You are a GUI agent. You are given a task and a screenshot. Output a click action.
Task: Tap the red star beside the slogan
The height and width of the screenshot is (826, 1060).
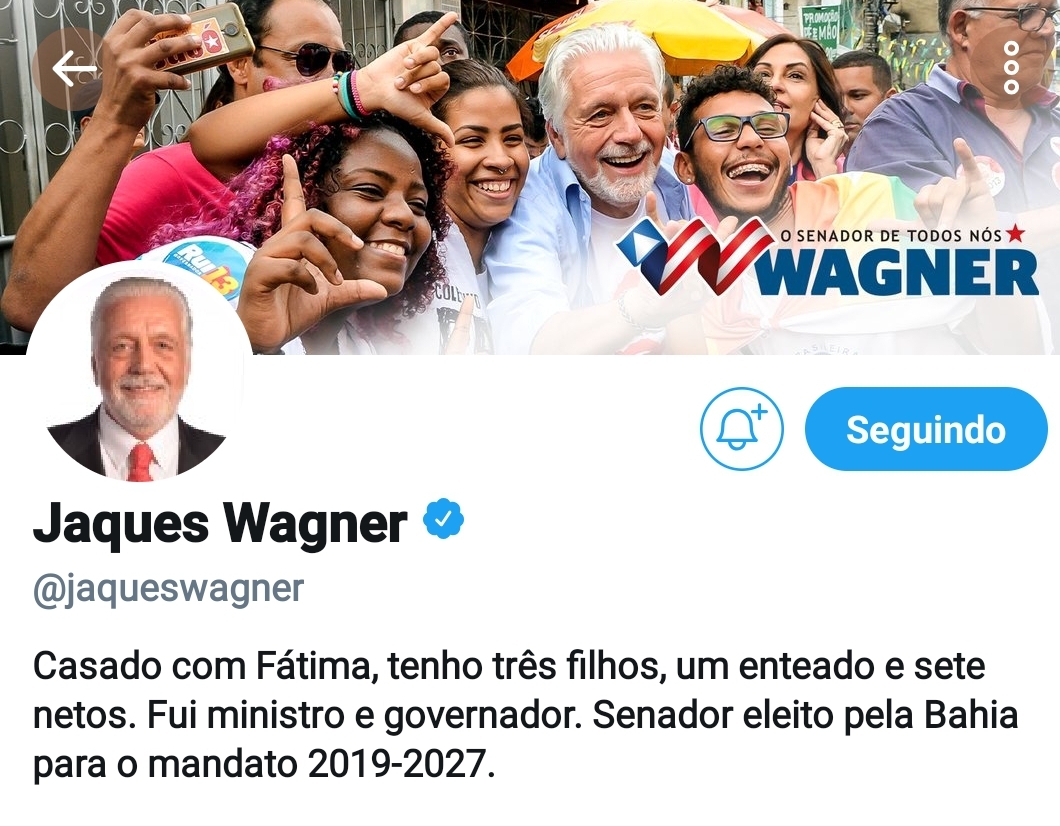[x=1015, y=234]
